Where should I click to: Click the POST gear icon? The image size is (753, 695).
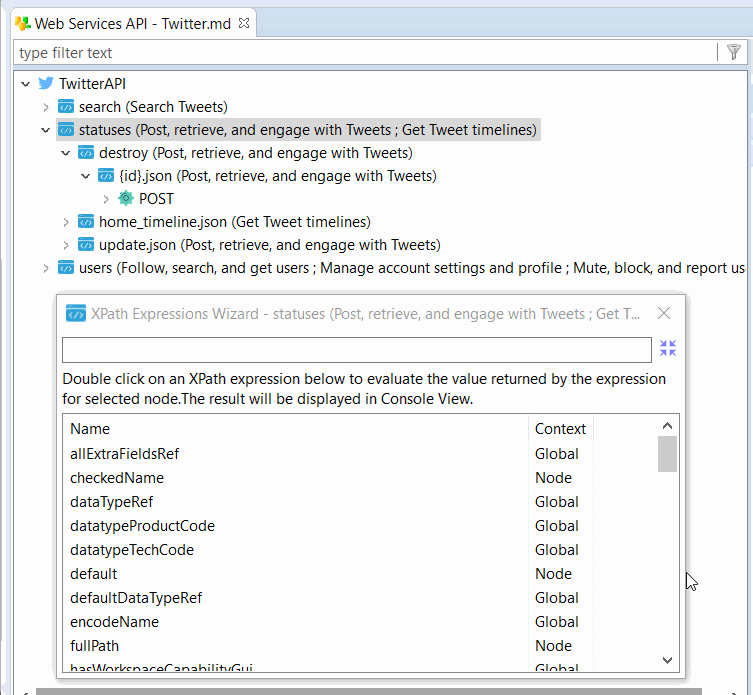pos(126,198)
